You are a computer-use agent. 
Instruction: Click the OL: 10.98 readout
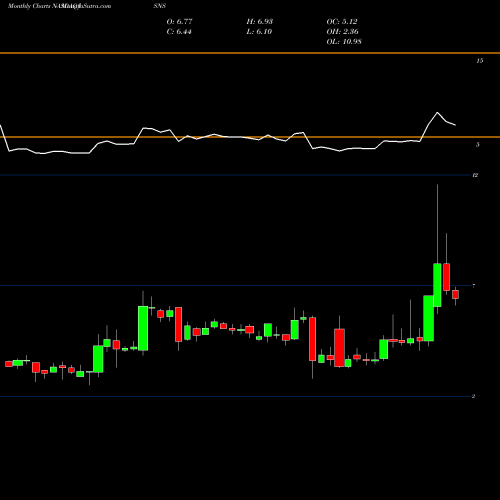pos(344,42)
